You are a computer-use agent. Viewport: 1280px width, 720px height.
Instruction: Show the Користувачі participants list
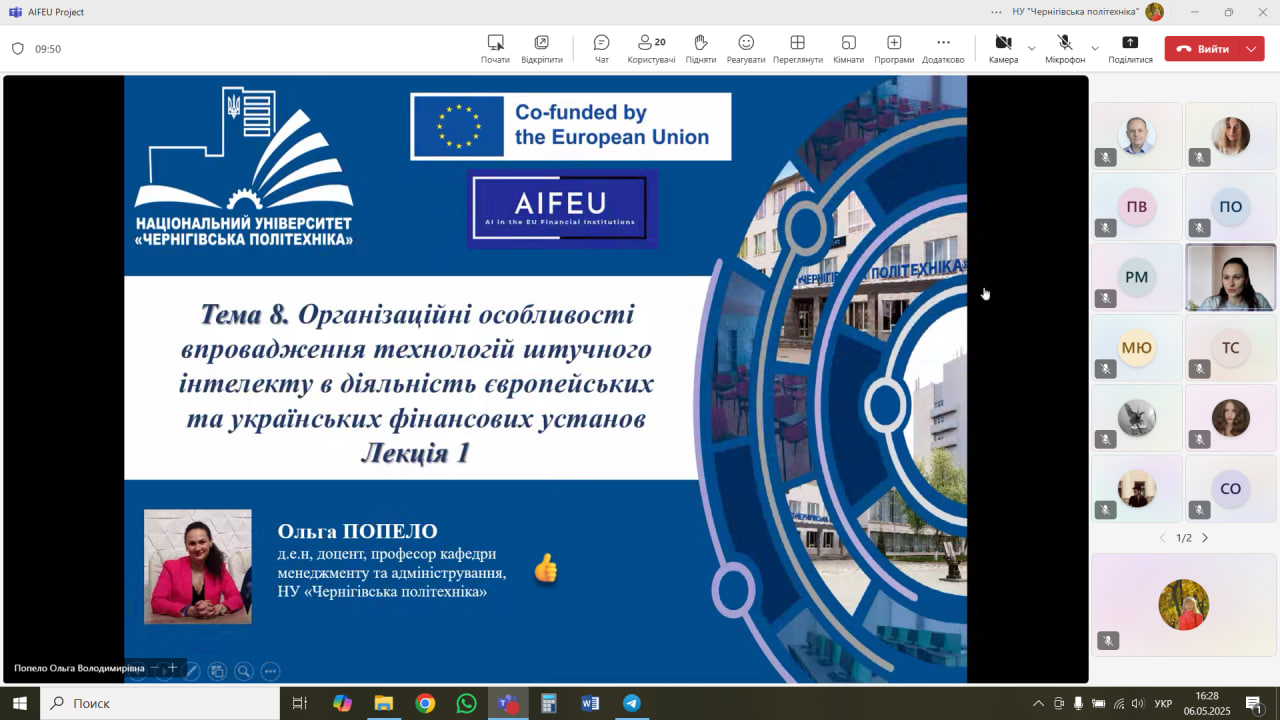click(x=651, y=48)
